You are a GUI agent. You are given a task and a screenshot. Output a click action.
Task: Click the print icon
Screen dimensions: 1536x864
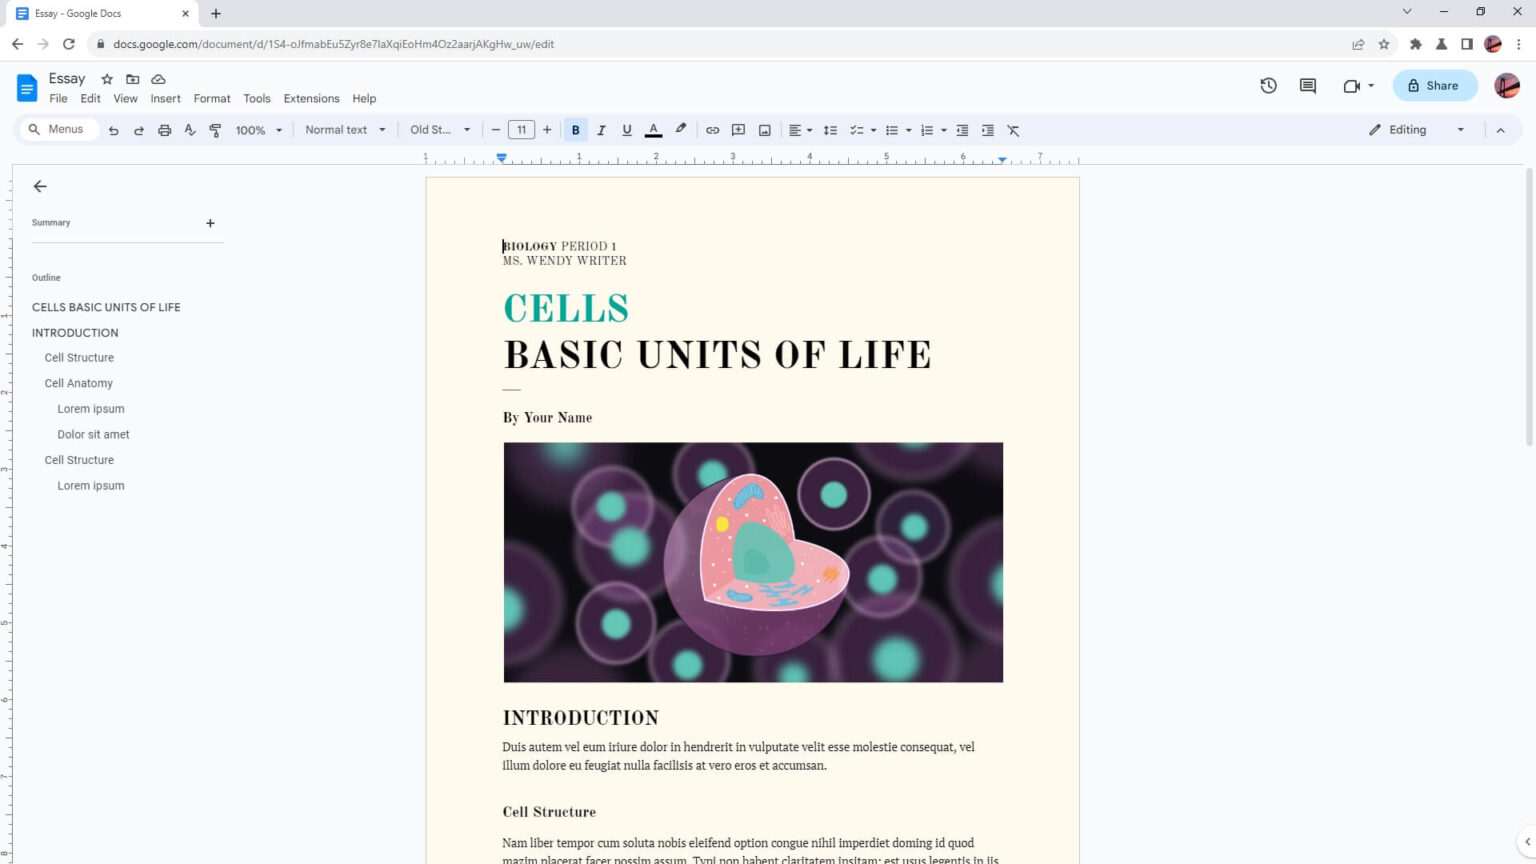coord(164,129)
